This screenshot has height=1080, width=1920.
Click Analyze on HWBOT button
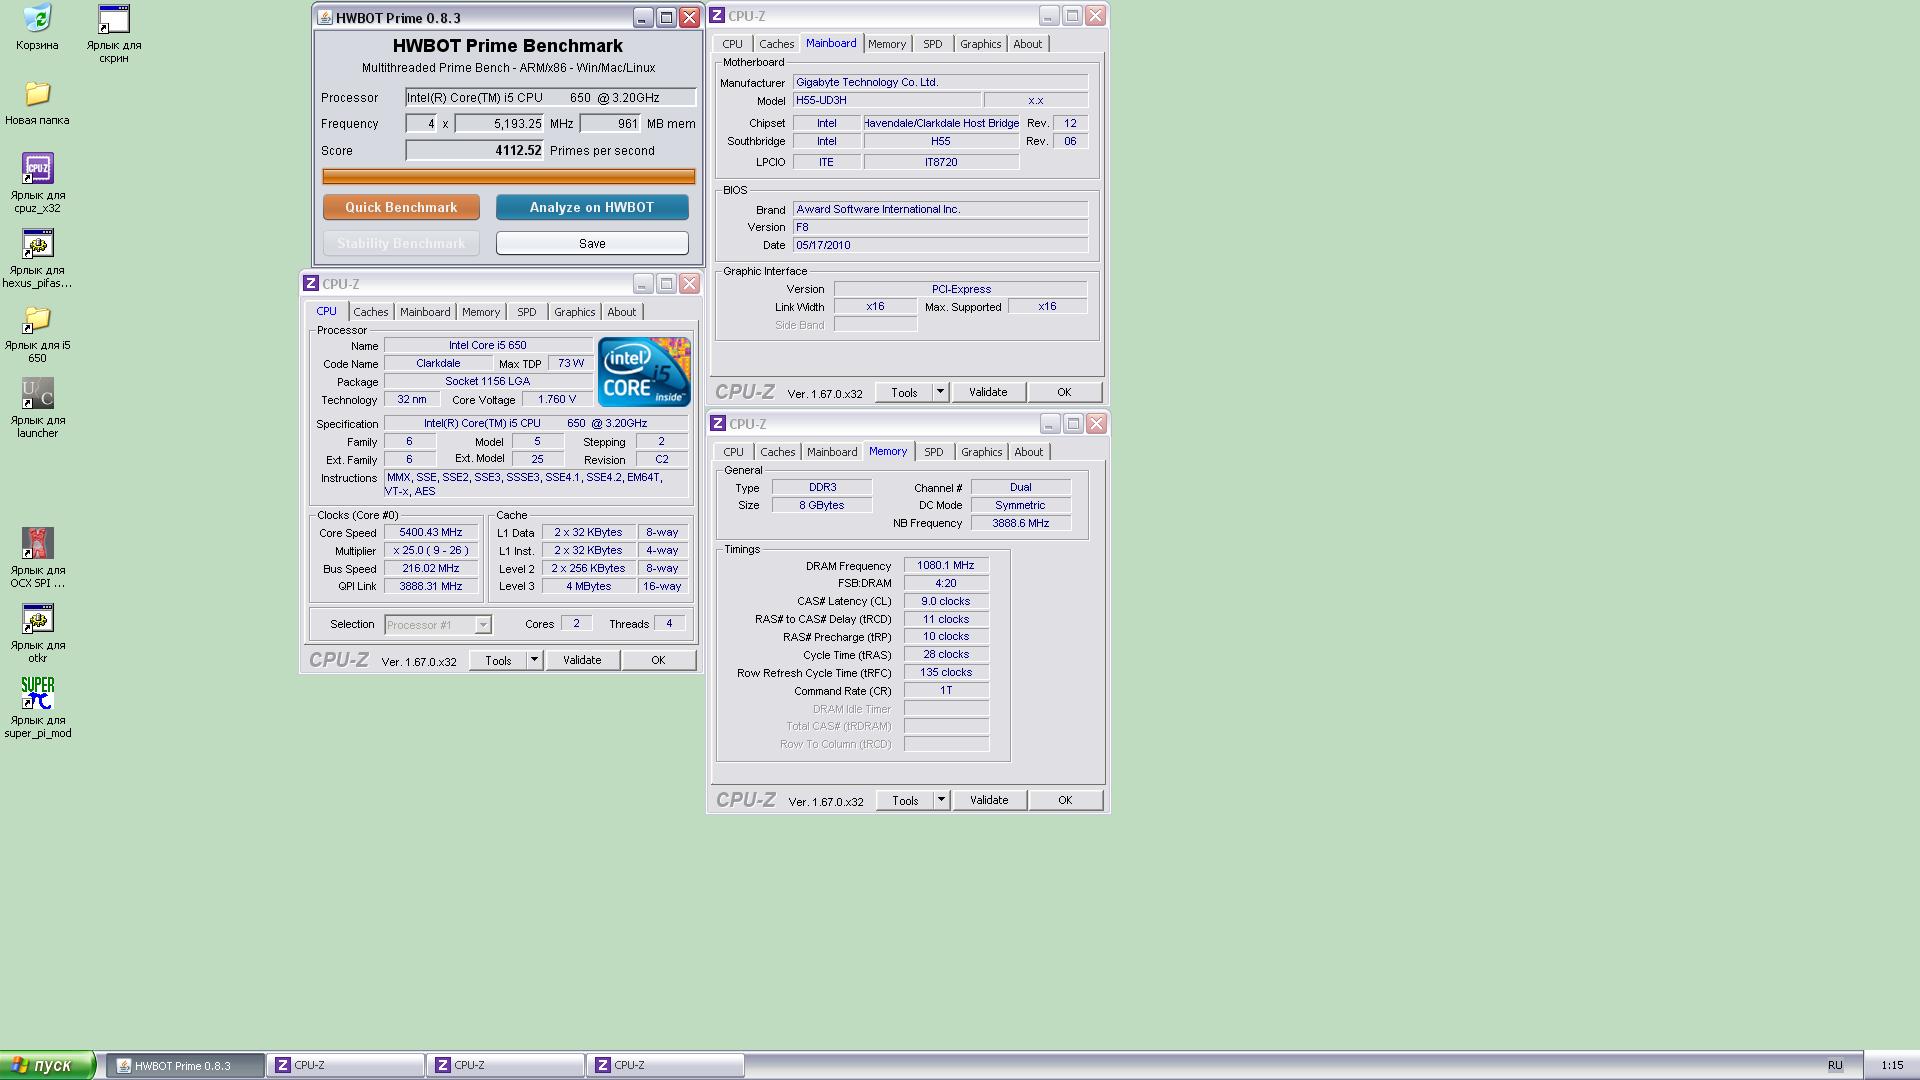592,207
